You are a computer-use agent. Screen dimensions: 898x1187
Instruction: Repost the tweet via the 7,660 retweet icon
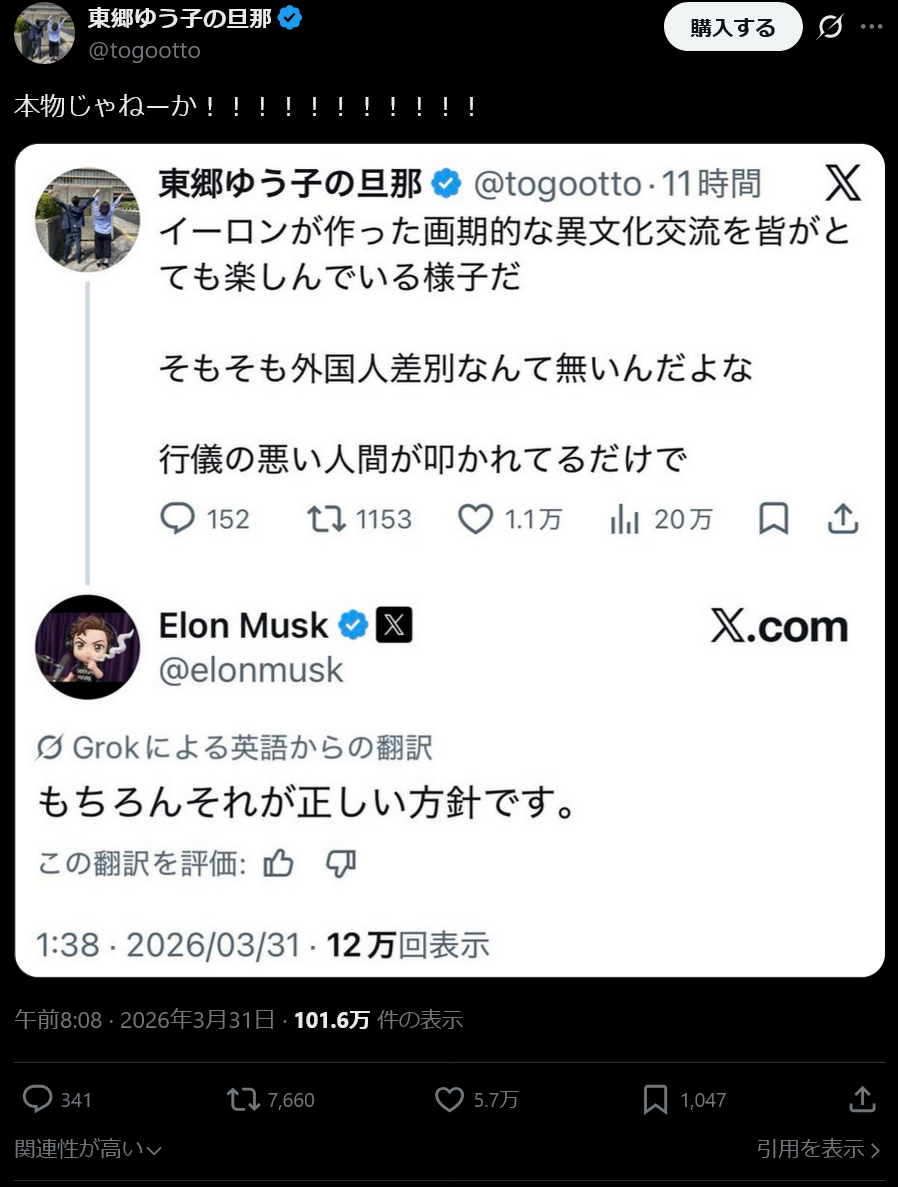point(242,1099)
